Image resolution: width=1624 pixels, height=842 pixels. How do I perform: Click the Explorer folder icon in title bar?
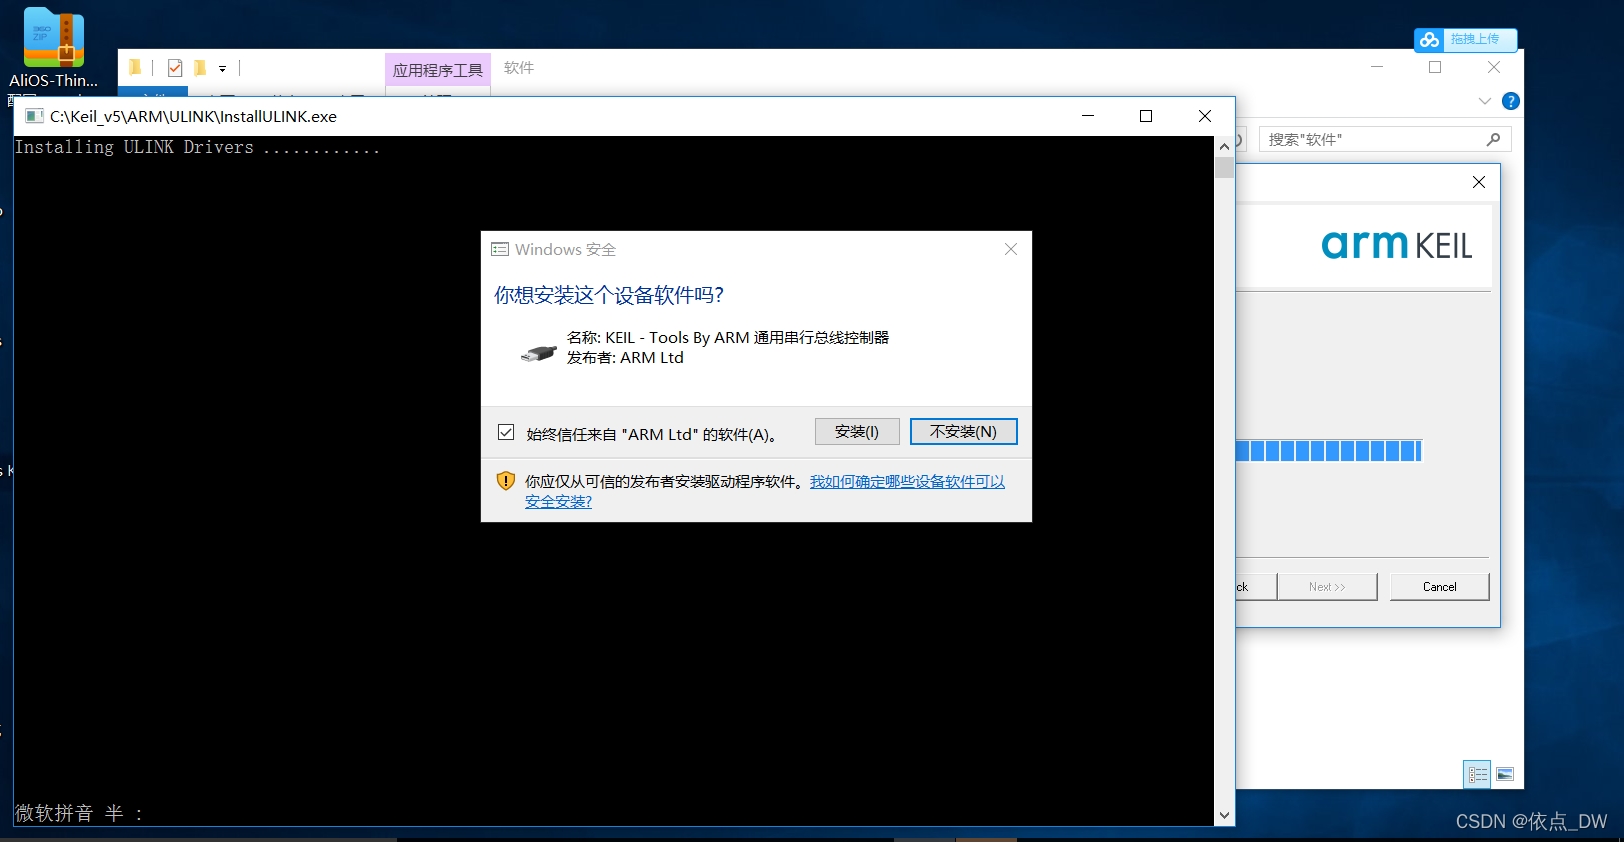tap(135, 67)
